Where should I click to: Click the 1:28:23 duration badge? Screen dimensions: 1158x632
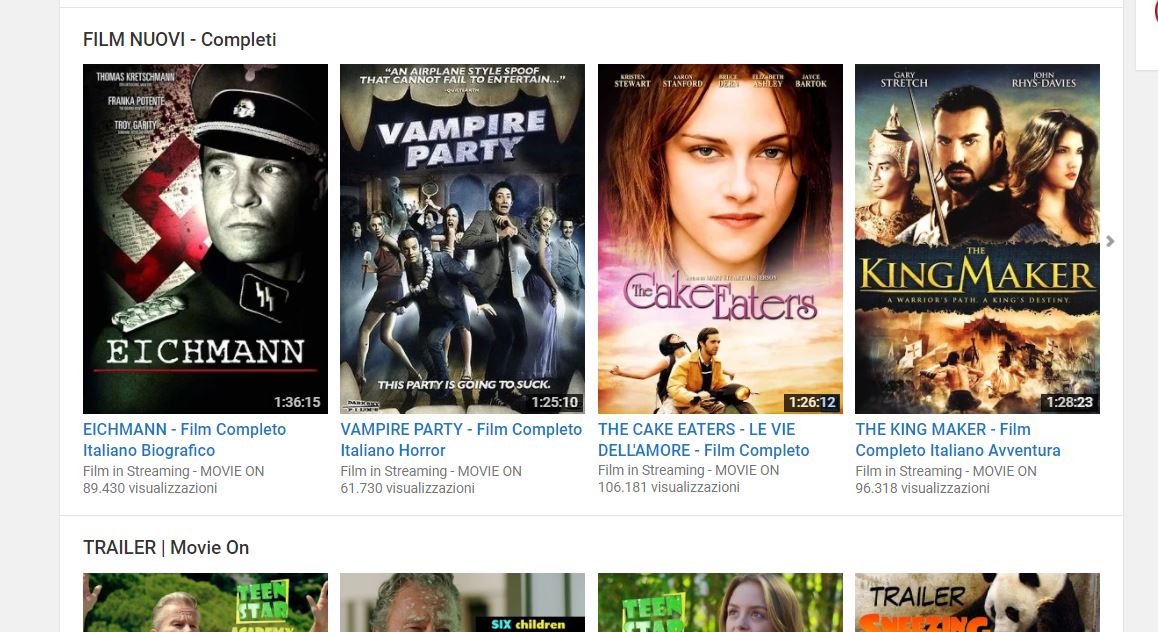click(x=1070, y=402)
